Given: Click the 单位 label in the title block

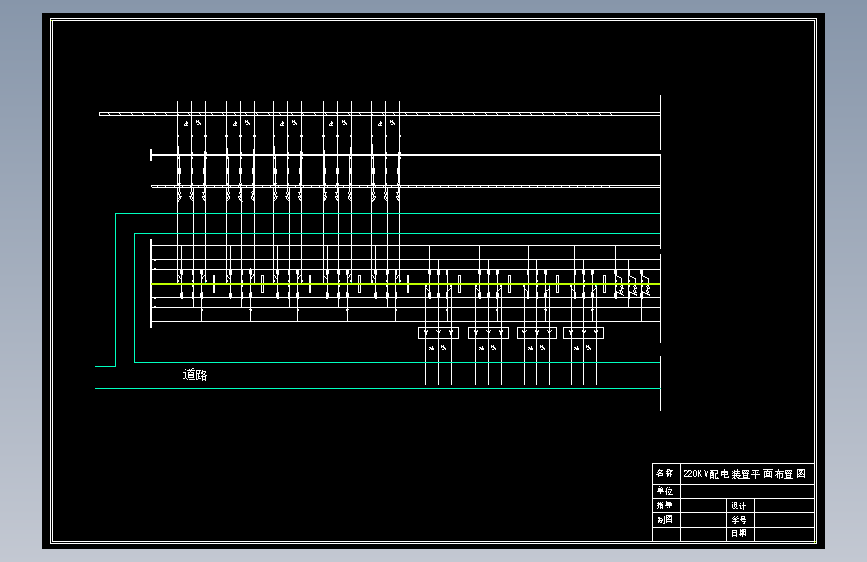Looking at the screenshot, I should (664, 491).
